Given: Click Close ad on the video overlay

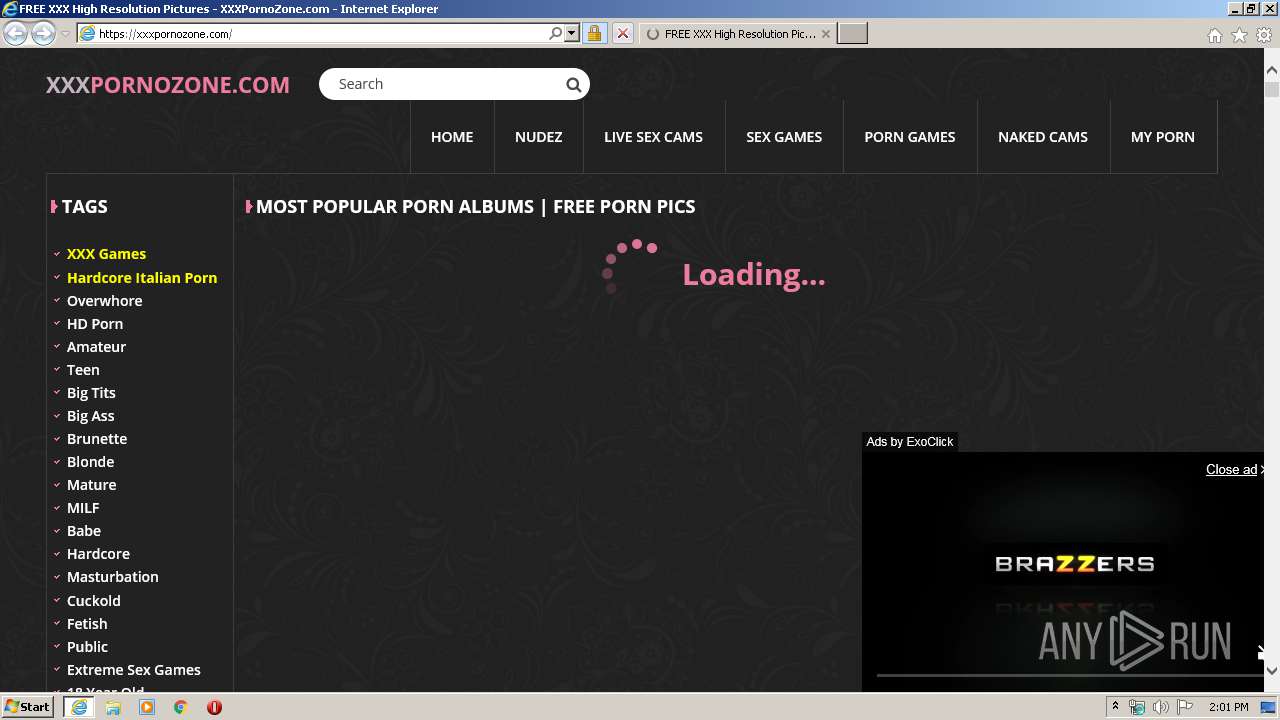Looking at the screenshot, I should [1231, 470].
